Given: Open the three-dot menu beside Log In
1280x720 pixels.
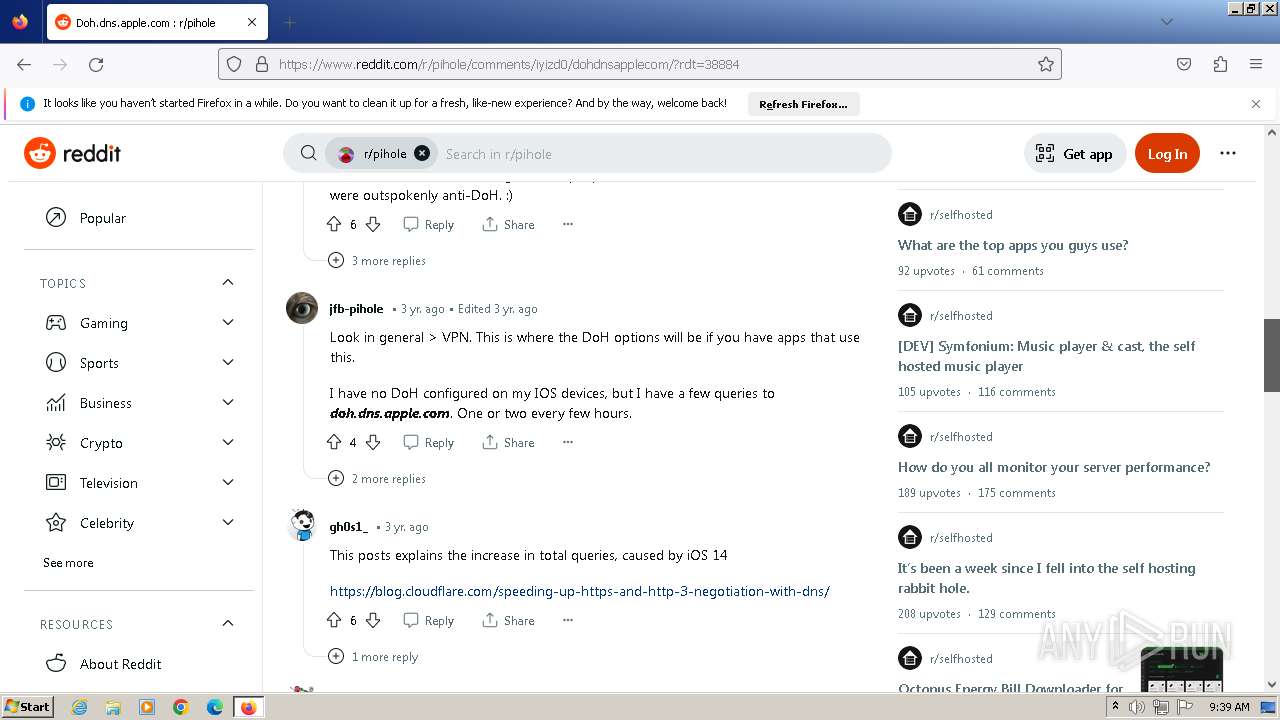Looking at the screenshot, I should coord(1228,153).
